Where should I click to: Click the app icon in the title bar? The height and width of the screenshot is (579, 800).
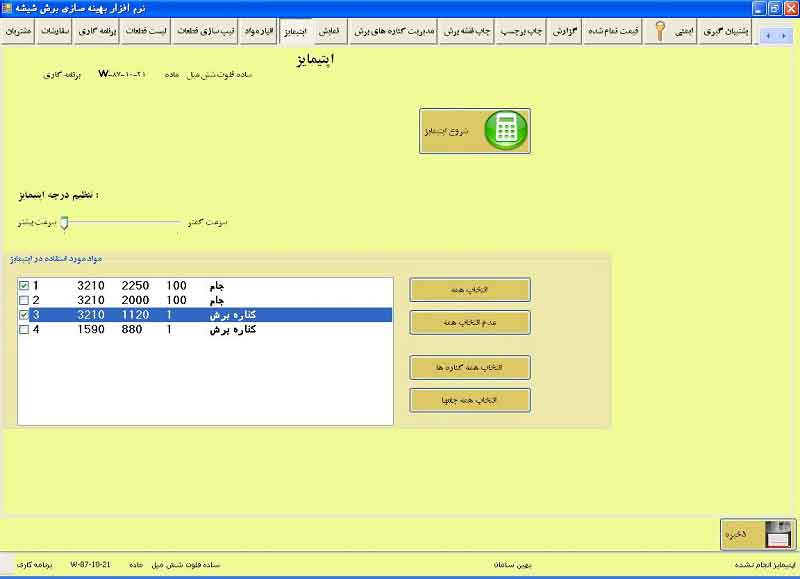7,8
